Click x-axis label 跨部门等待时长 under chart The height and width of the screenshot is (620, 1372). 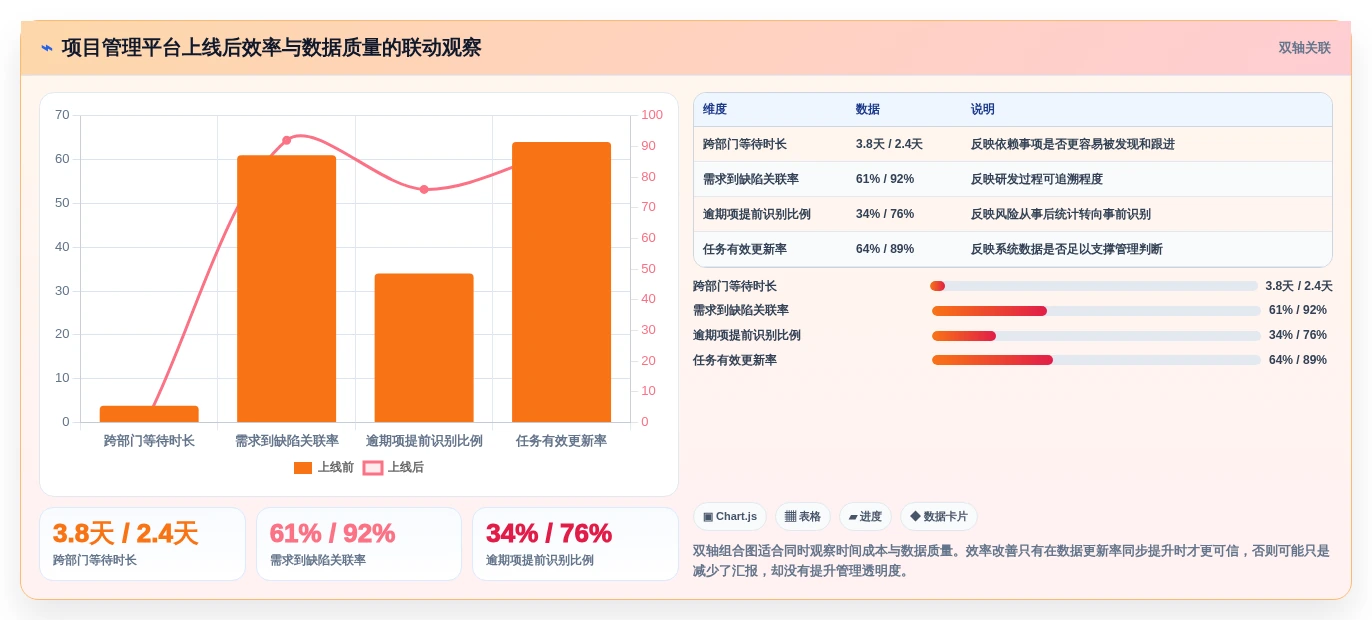pyautogui.click(x=149, y=441)
